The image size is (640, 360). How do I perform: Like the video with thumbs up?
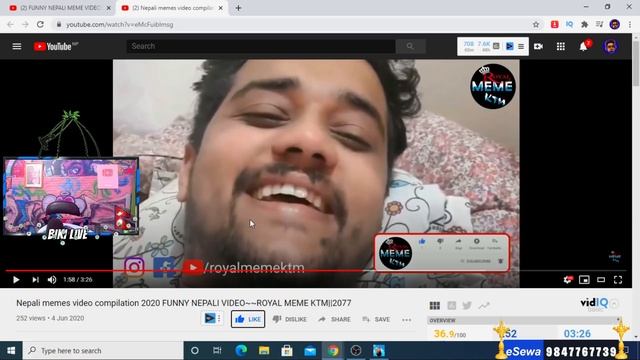click(x=248, y=319)
